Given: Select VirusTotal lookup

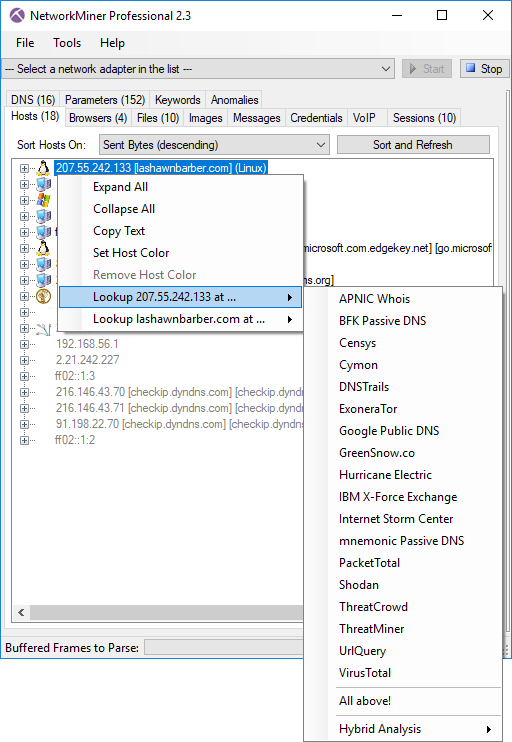Looking at the screenshot, I should click(x=403, y=673).
